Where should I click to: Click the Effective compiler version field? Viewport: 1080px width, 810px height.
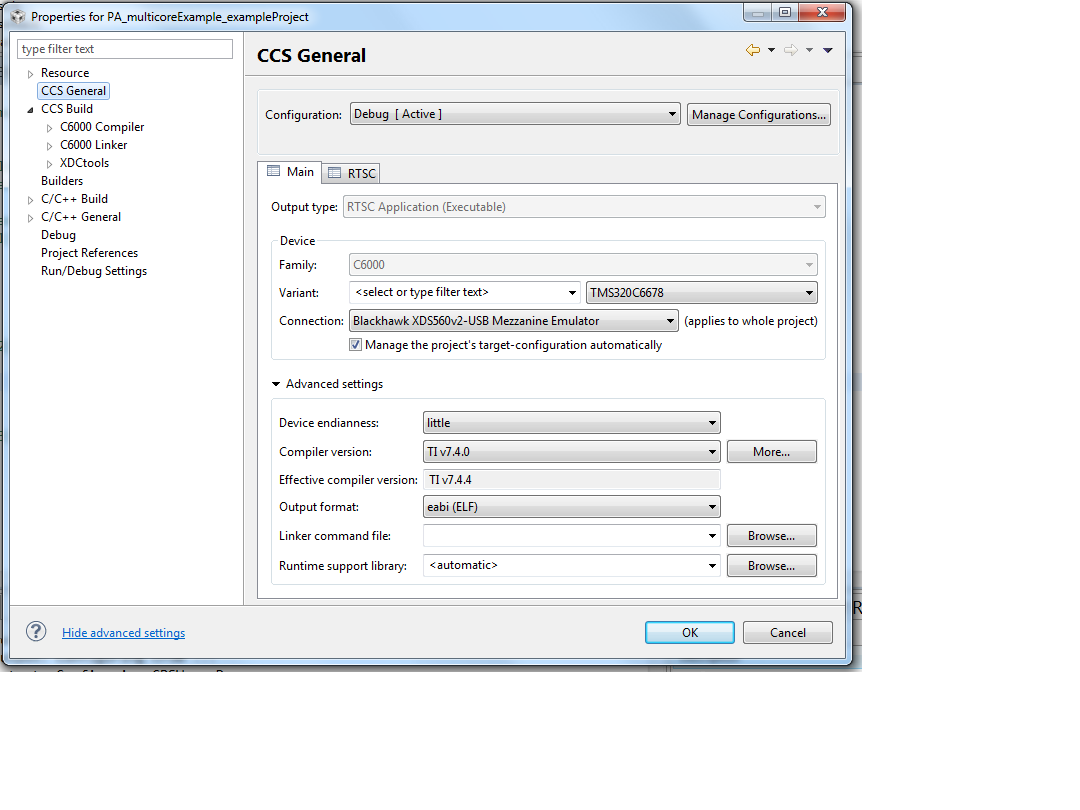[x=572, y=480]
